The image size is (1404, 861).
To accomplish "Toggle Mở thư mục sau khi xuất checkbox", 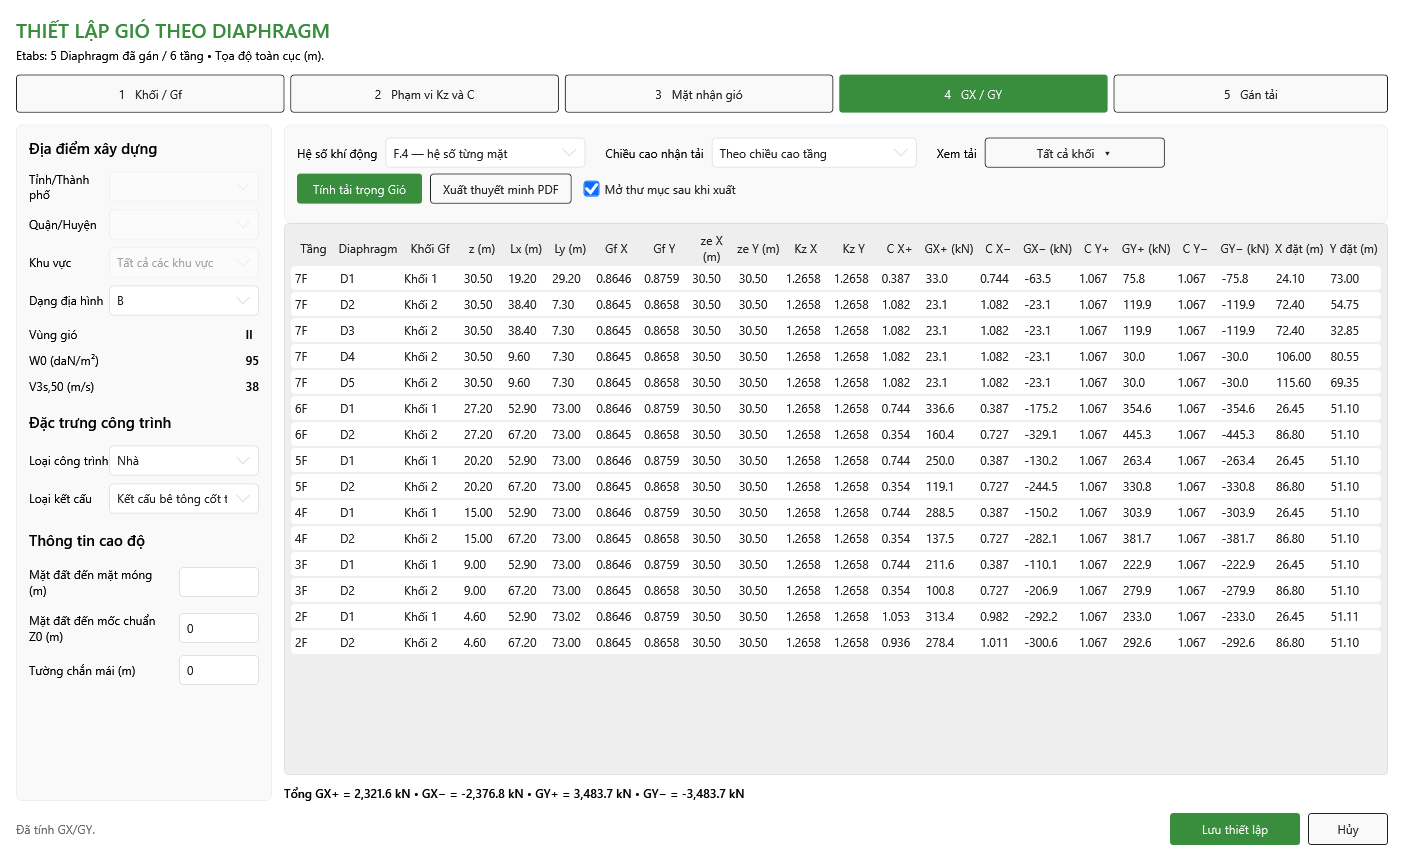I will pos(591,189).
